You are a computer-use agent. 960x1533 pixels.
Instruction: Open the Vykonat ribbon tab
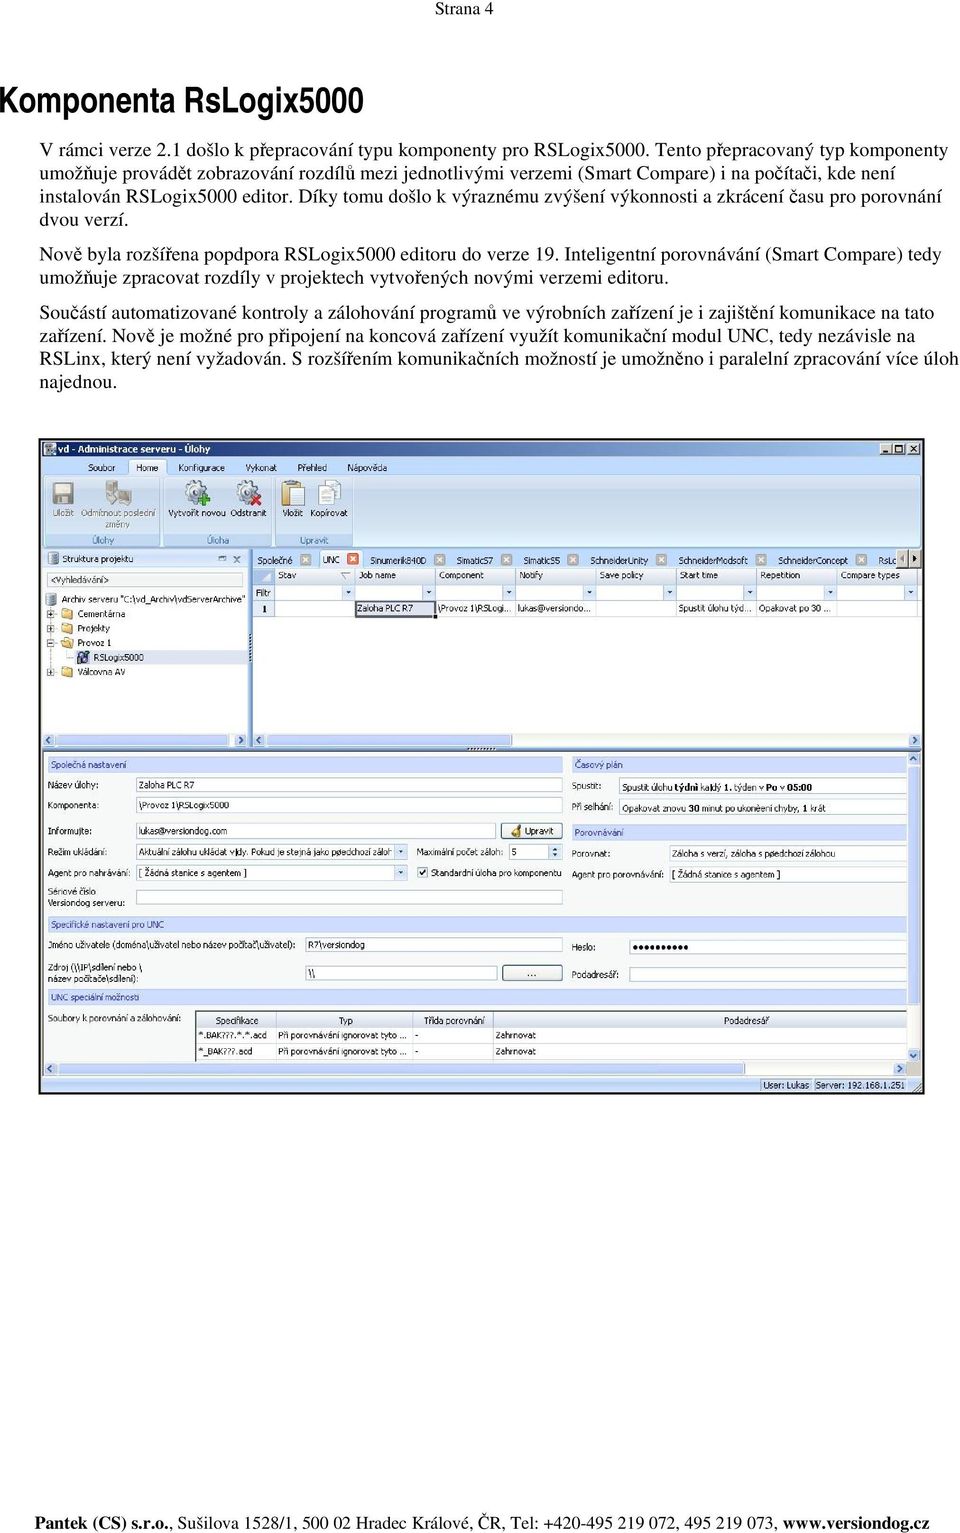pyautogui.click(x=261, y=467)
